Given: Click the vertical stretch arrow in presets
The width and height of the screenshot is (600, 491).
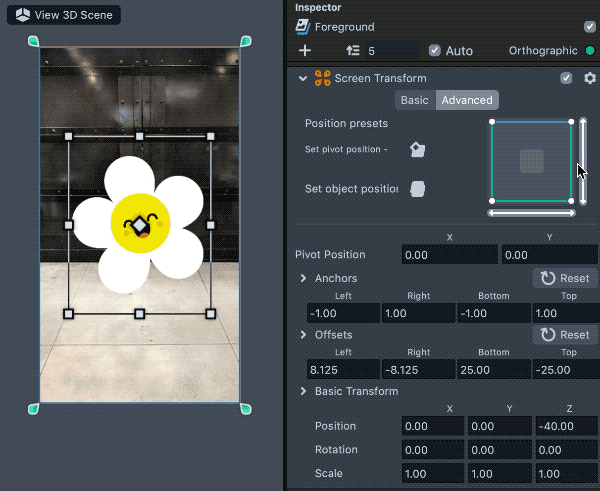Looking at the screenshot, I should pyautogui.click(x=582, y=160).
